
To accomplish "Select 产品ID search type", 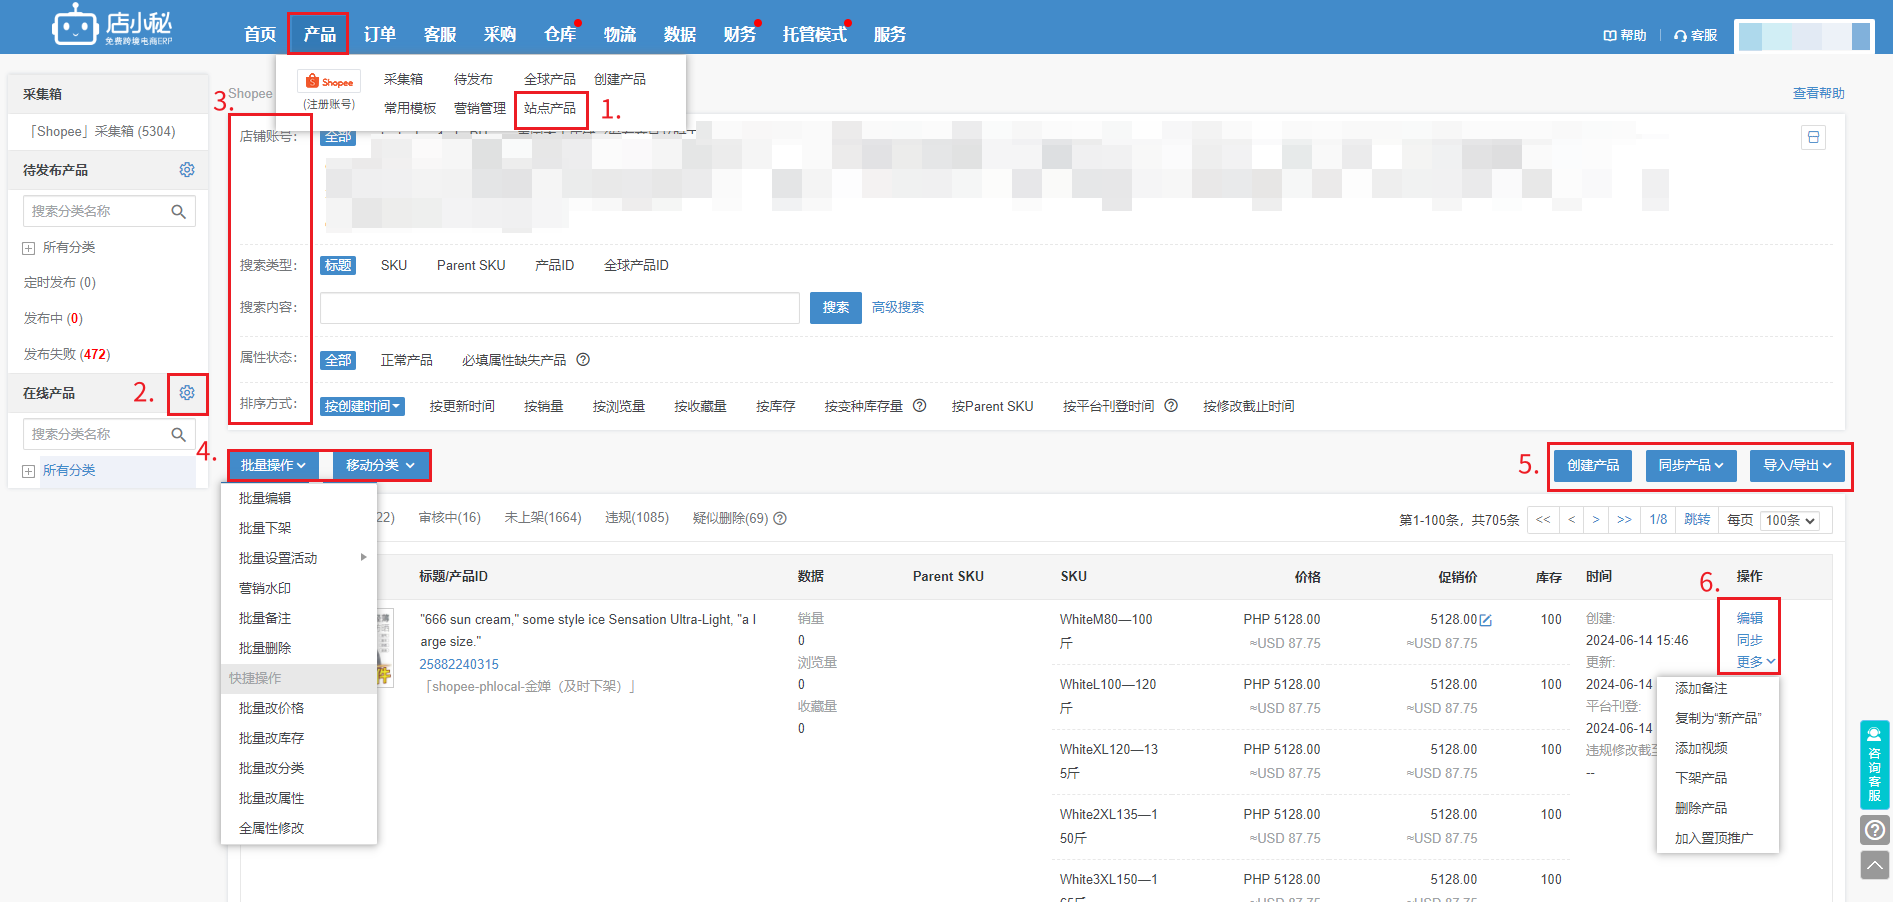I will [554, 265].
